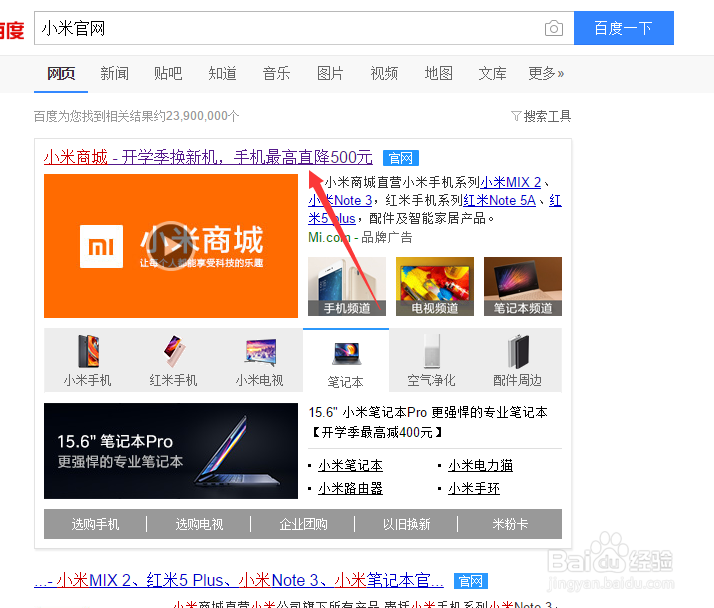Click the camera image search icon
The width and height of the screenshot is (714, 608).
pyautogui.click(x=554, y=28)
